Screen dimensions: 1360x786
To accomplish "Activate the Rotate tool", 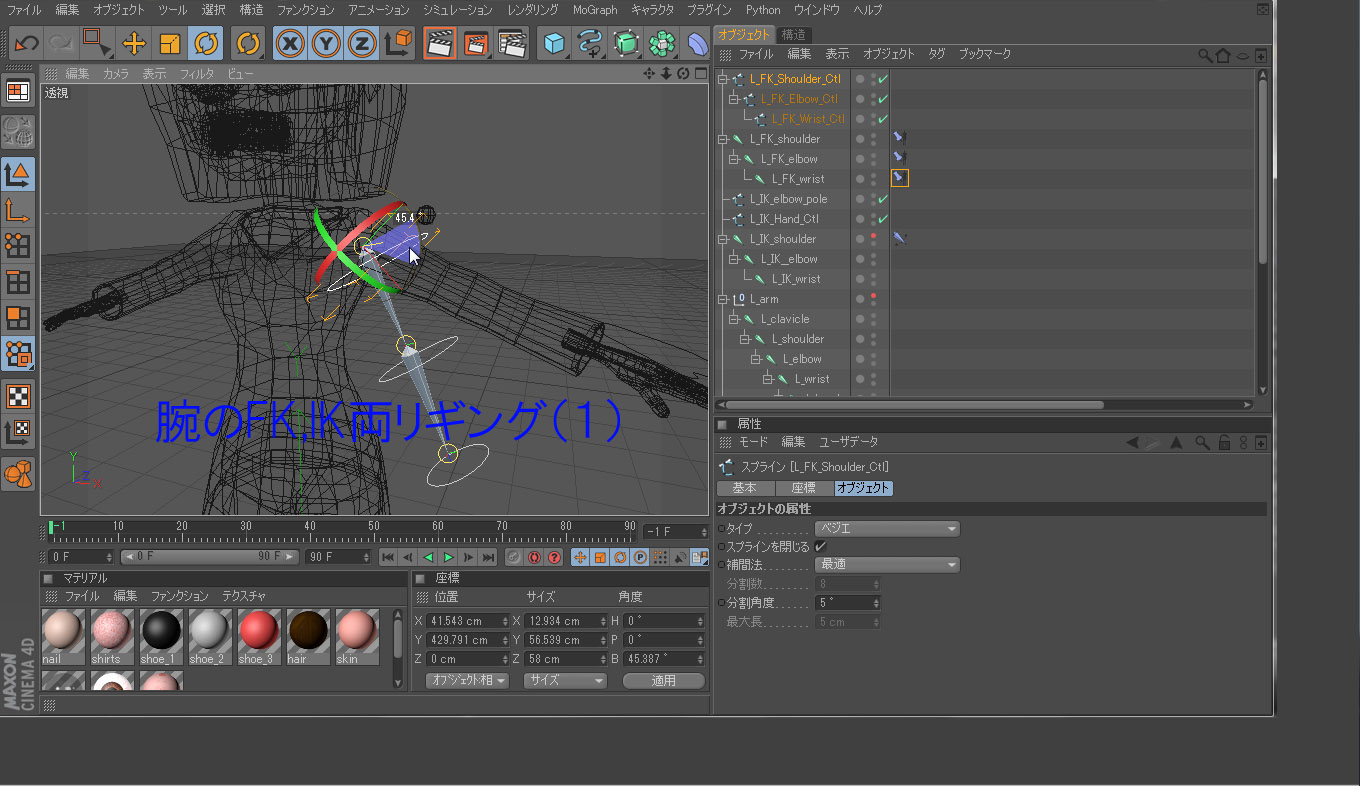I will coord(206,43).
